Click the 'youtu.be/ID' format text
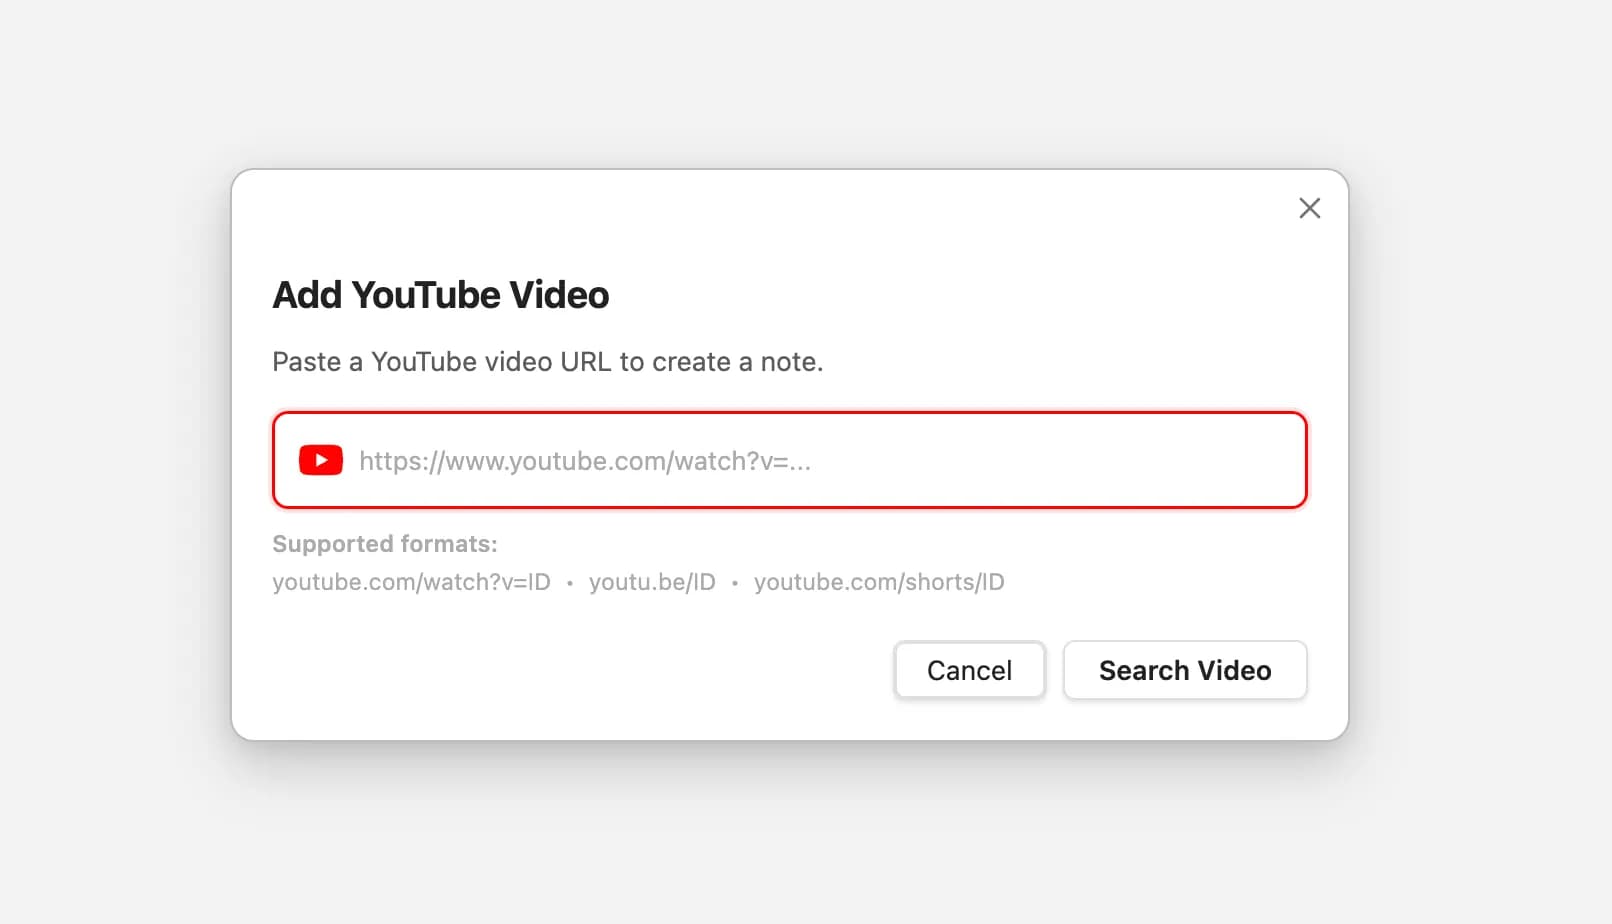Image resolution: width=1612 pixels, height=924 pixels. tap(652, 582)
